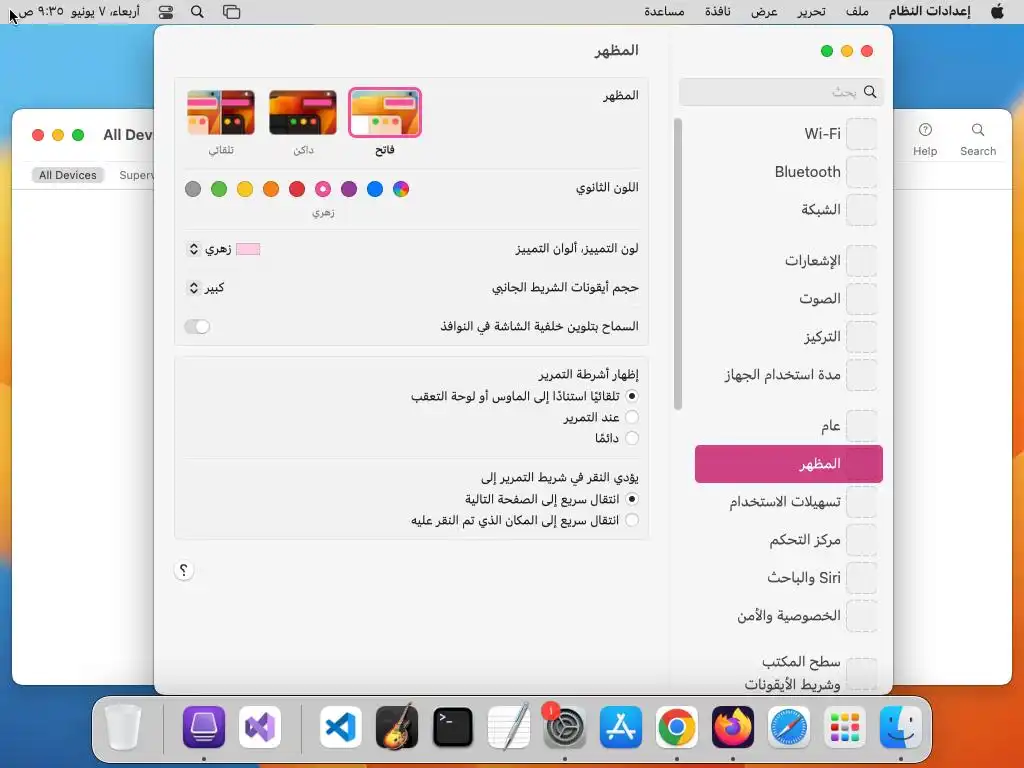Open Visual Studio (purple) in Dock
The height and width of the screenshot is (768, 1024).
[x=260, y=727]
